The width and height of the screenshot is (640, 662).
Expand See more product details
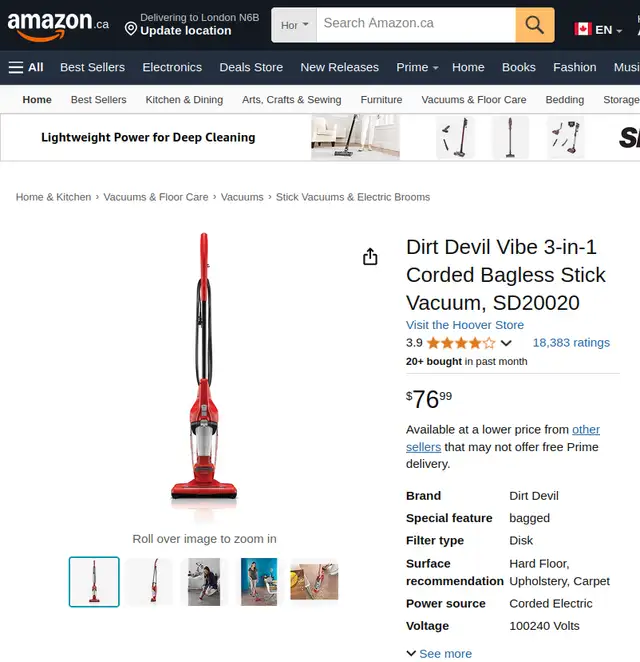coord(439,654)
